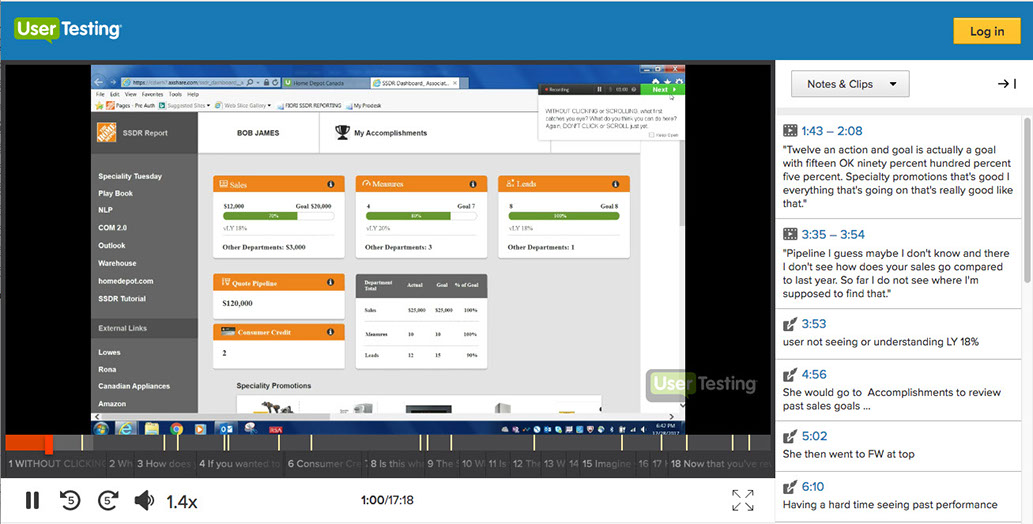Rewind the video 5 seconds

point(70,500)
